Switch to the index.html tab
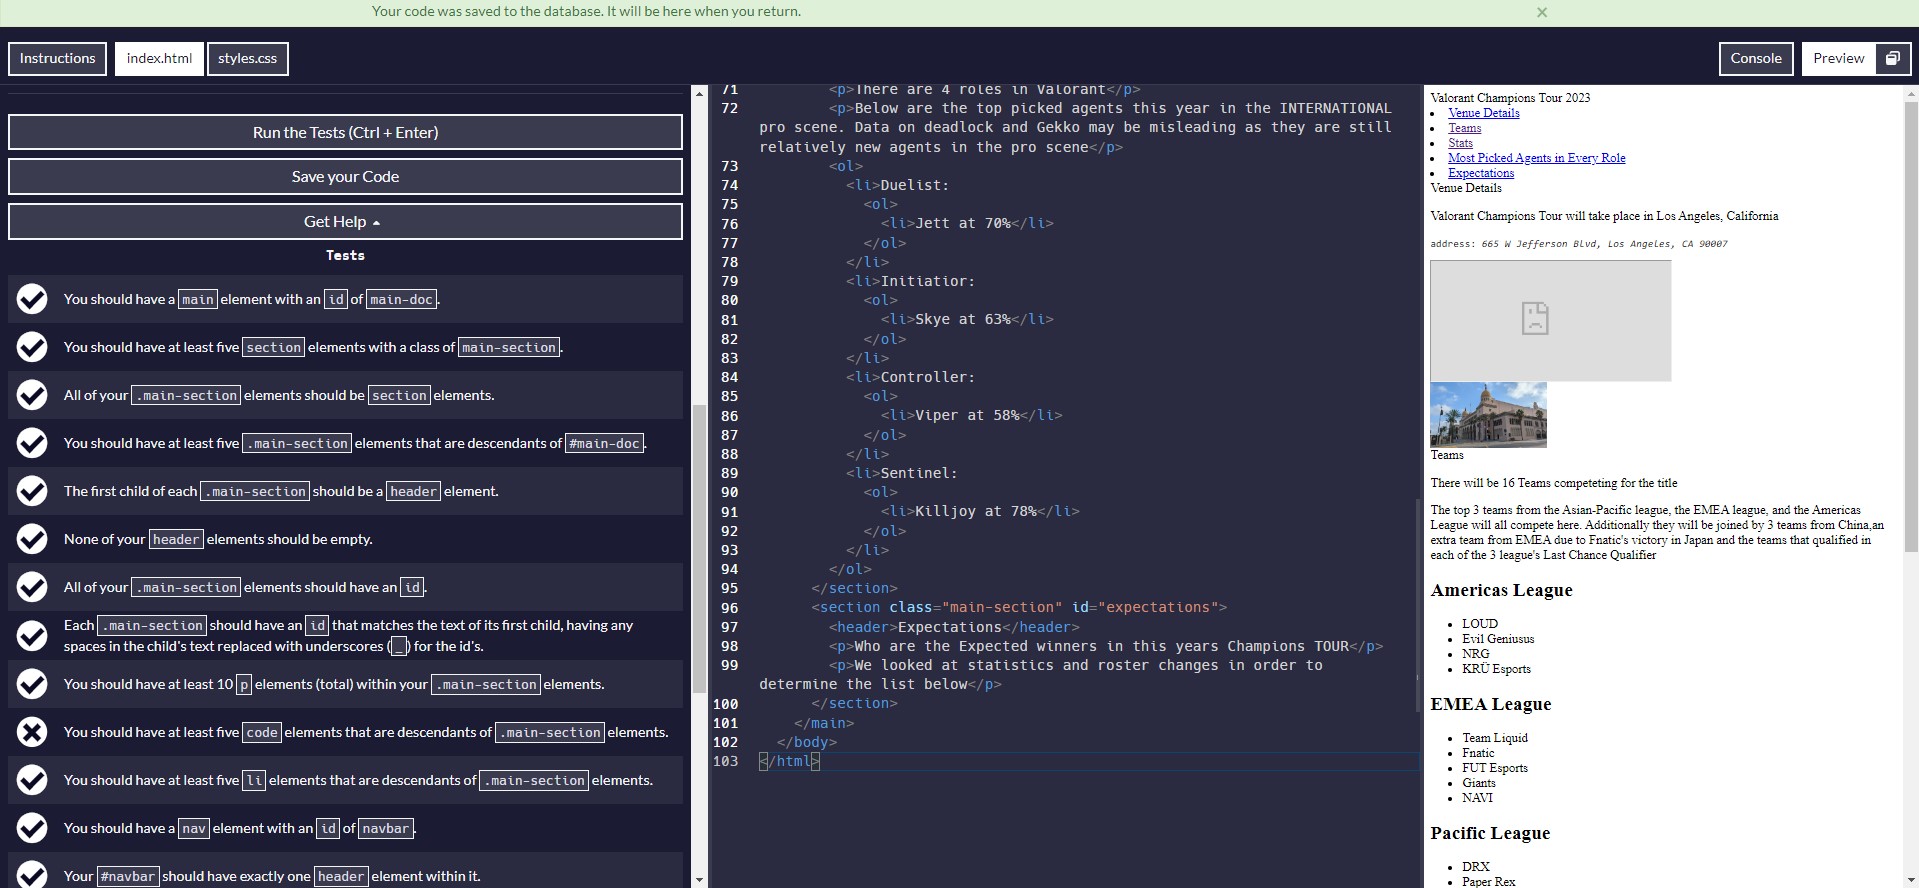 tap(159, 58)
